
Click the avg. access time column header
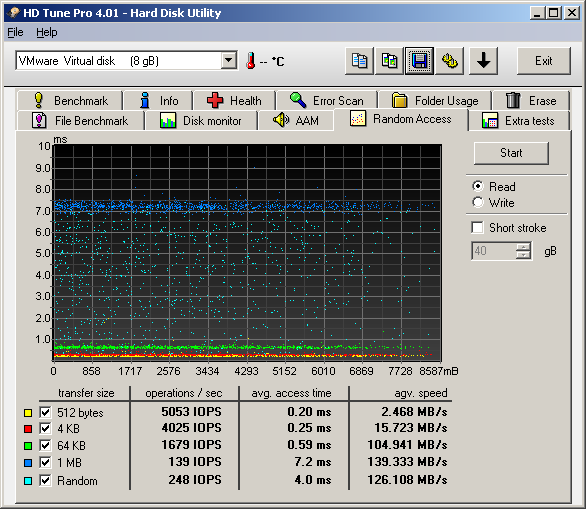click(x=291, y=393)
